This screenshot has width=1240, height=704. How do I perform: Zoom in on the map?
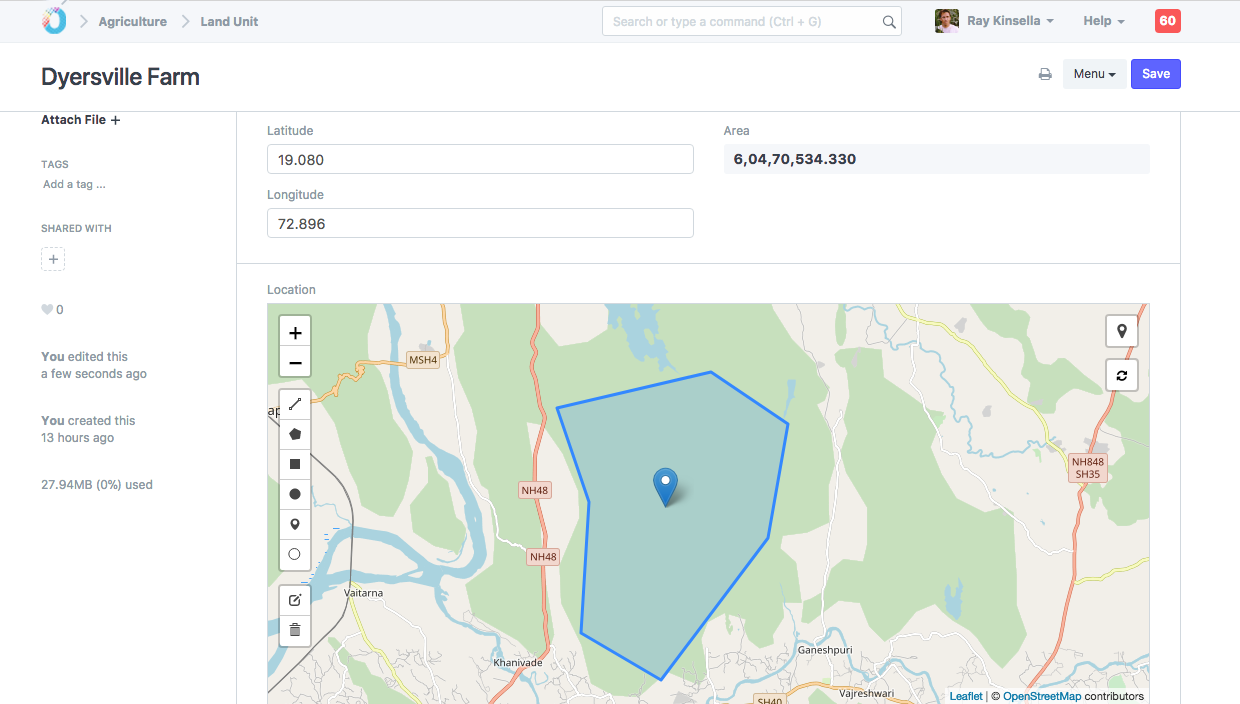coord(295,333)
